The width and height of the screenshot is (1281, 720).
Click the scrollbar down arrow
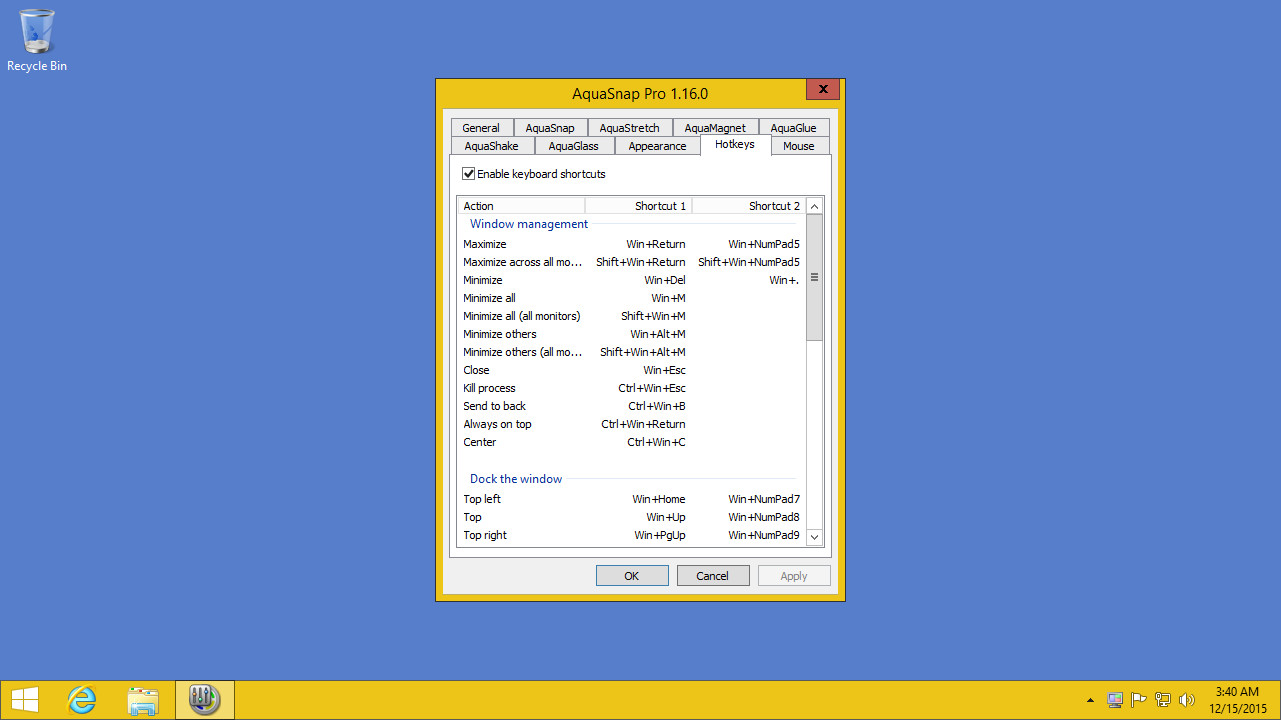tap(813, 537)
